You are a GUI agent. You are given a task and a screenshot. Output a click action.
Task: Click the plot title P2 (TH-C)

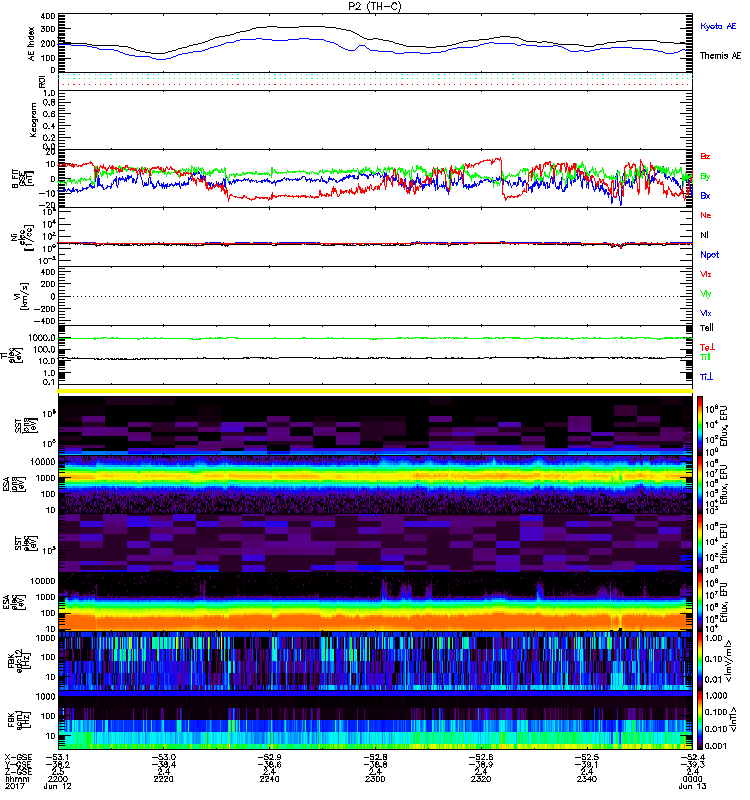point(374,6)
